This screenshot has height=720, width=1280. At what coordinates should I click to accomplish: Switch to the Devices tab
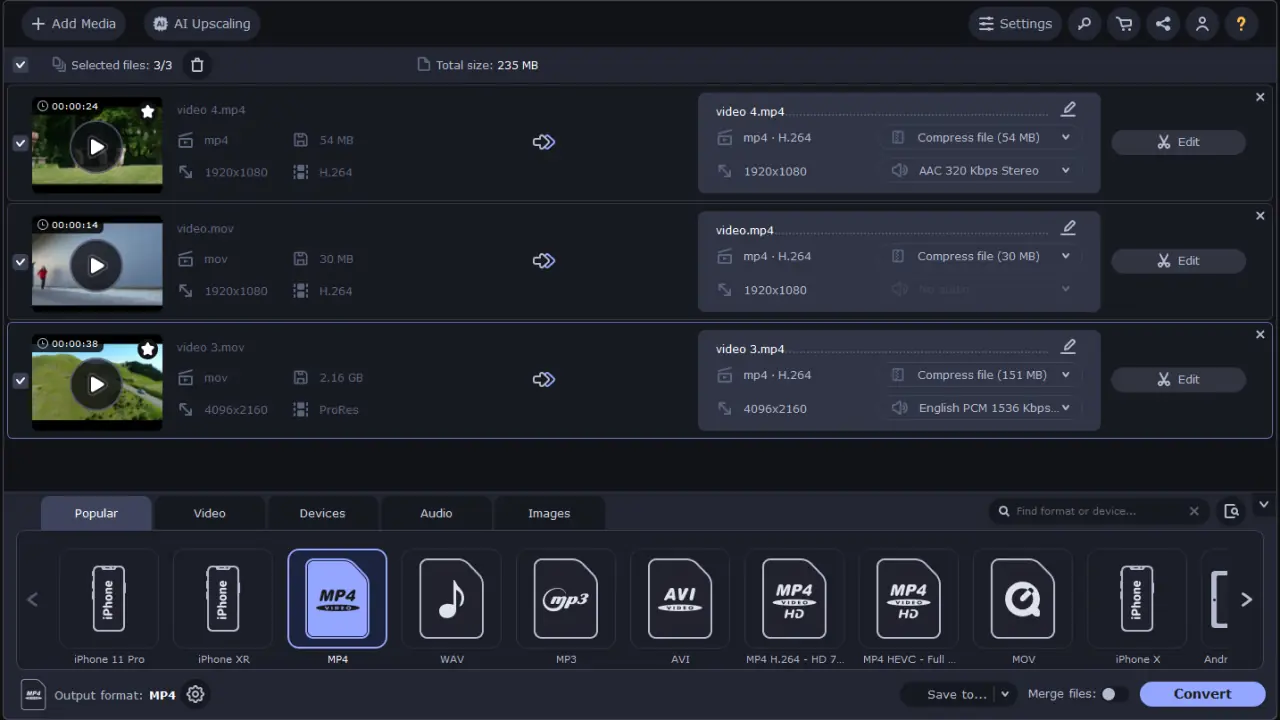click(x=322, y=513)
